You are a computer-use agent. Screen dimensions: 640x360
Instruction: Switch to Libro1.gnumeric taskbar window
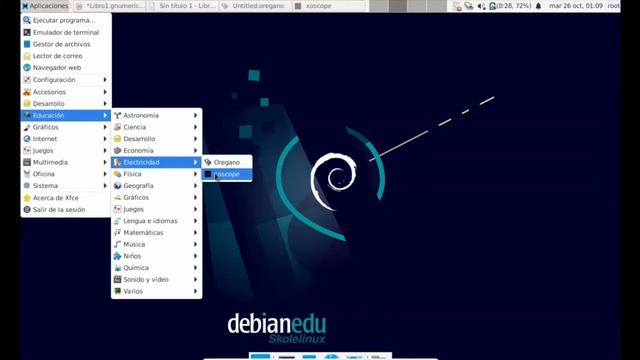pos(110,6)
